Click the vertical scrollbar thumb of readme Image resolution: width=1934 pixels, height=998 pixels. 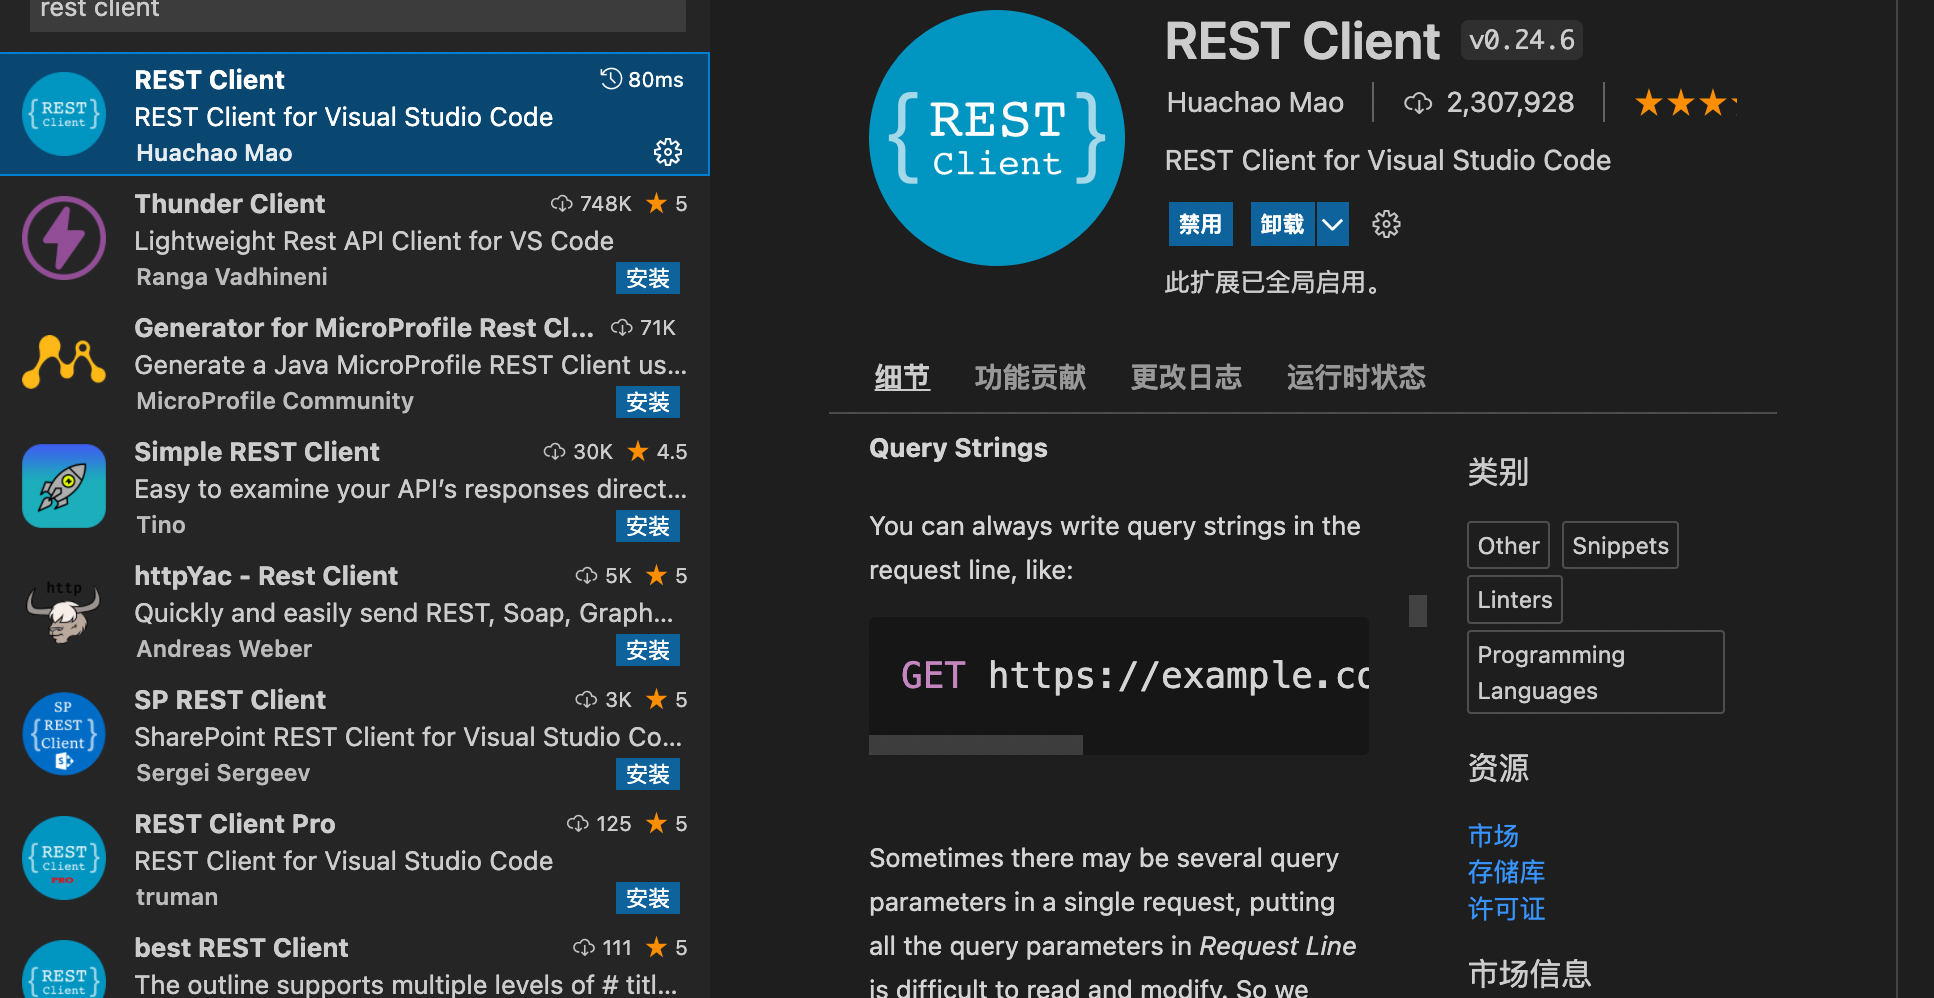point(1418,611)
